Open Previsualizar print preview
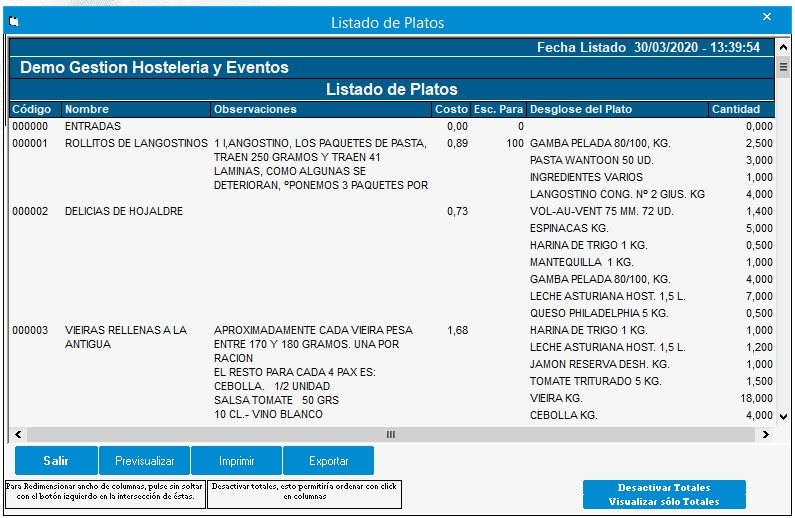 (144, 460)
